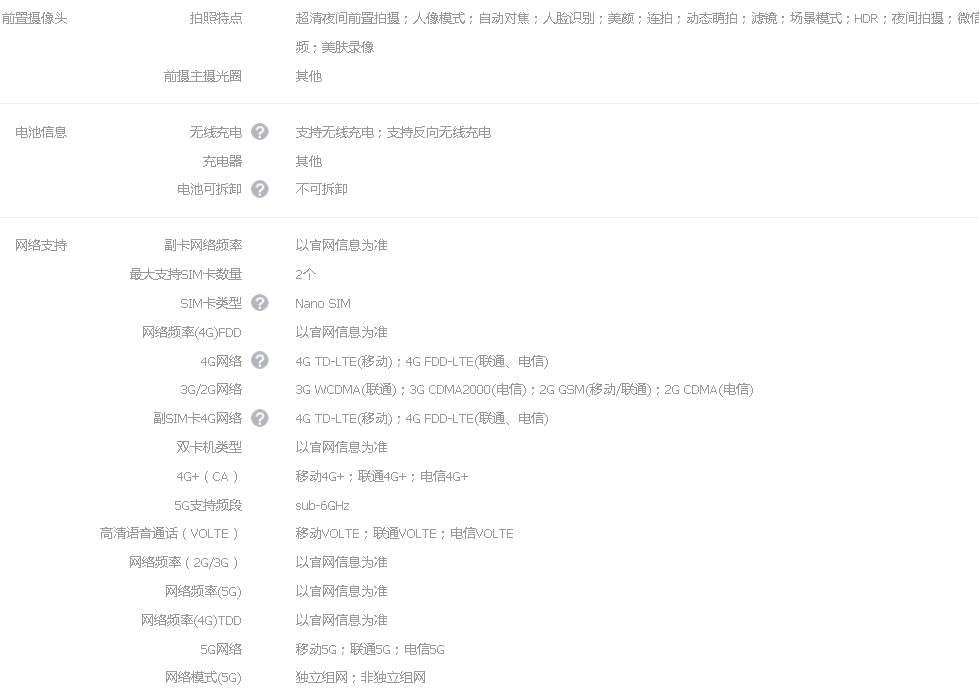The image size is (979, 688).
Task: Click the Nano SIM value text
Action: pos(323,303)
